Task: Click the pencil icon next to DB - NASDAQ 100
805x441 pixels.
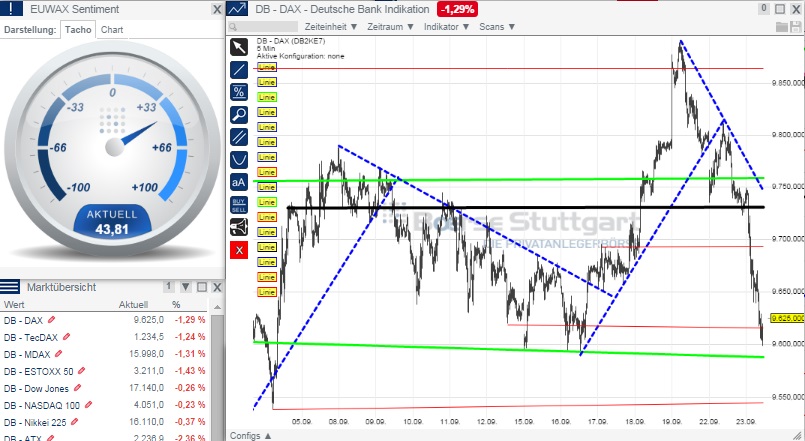Action: tap(88, 405)
